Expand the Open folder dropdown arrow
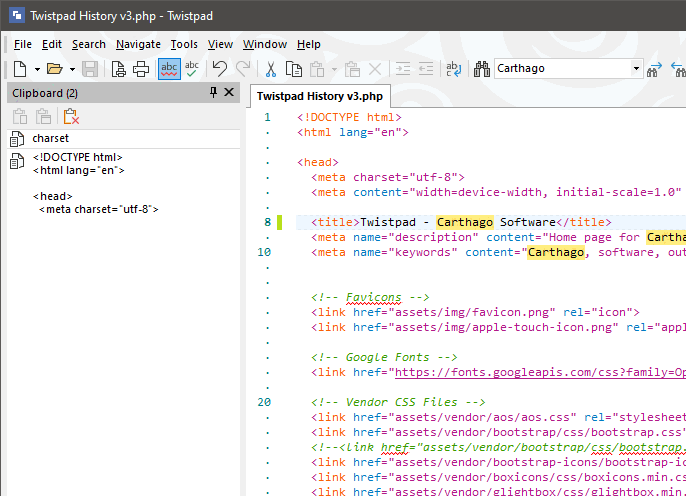Viewport: 686px width, 496px height. click(x=72, y=69)
